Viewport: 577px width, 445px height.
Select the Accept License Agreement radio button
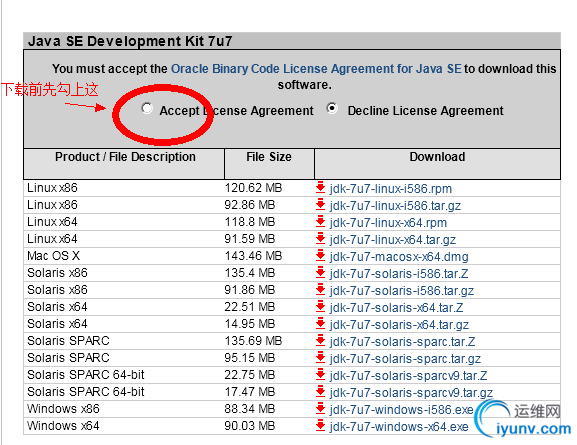pyautogui.click(x=147, y=108)
